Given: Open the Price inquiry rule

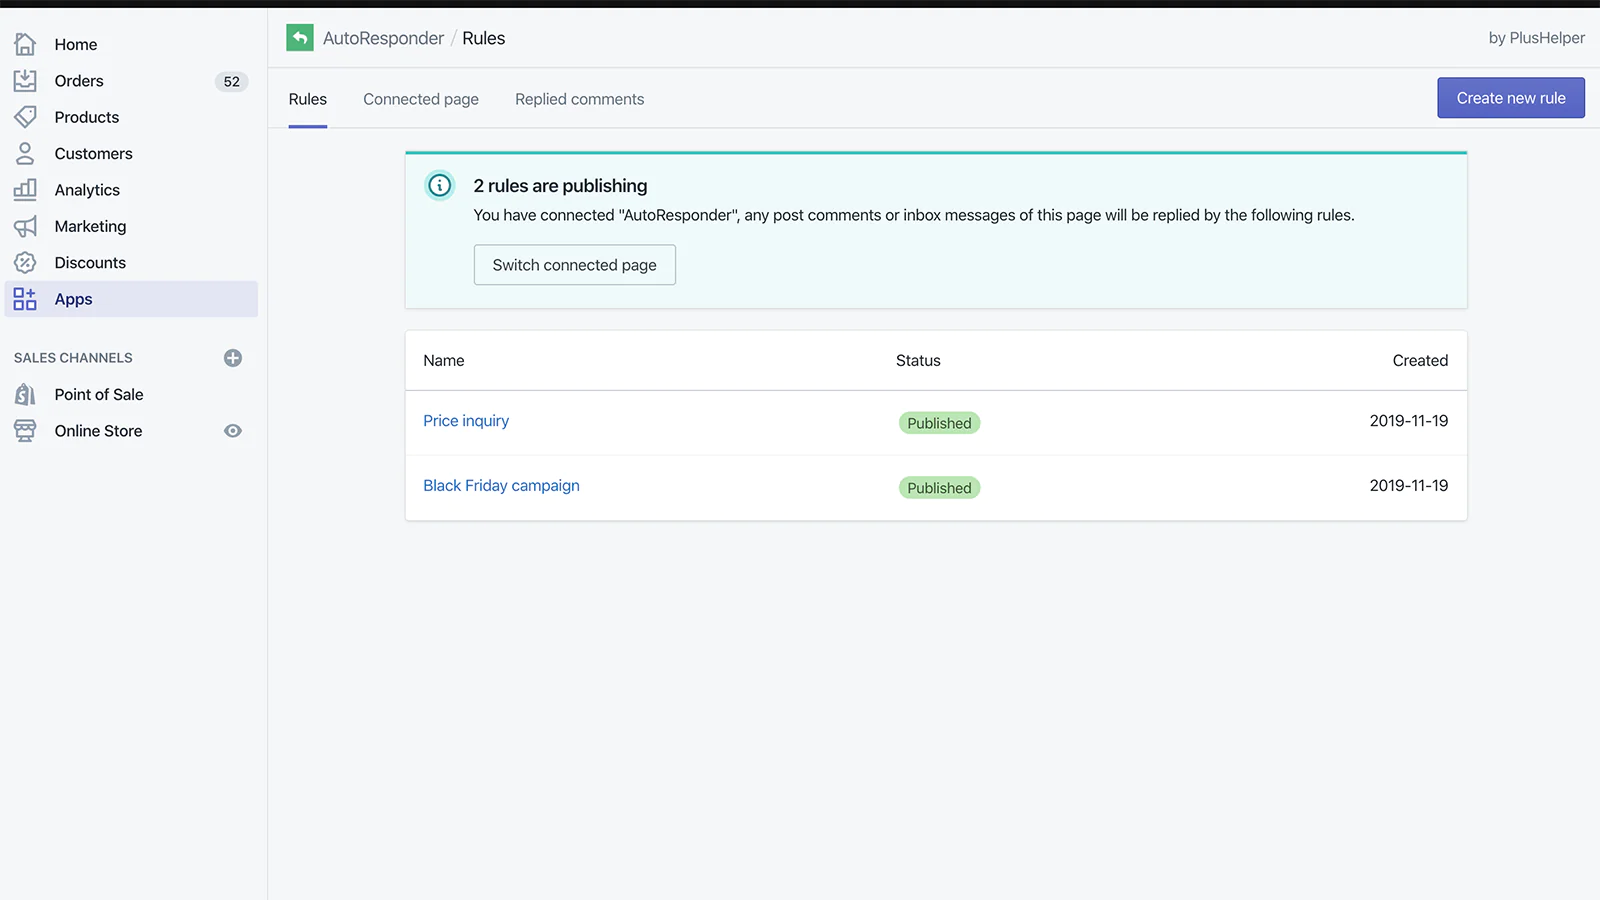Looking at the screenshot, I should coord(465,421).
